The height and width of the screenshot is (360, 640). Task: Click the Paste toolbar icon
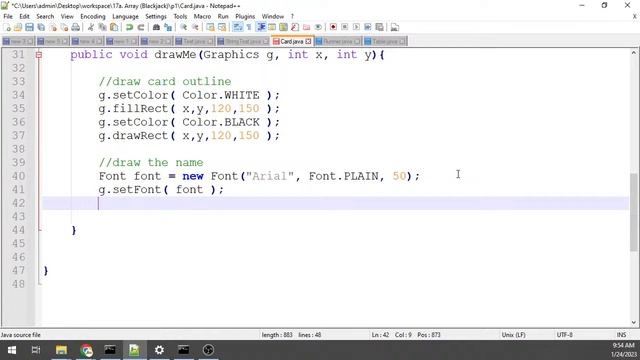[x=114, y=27]
